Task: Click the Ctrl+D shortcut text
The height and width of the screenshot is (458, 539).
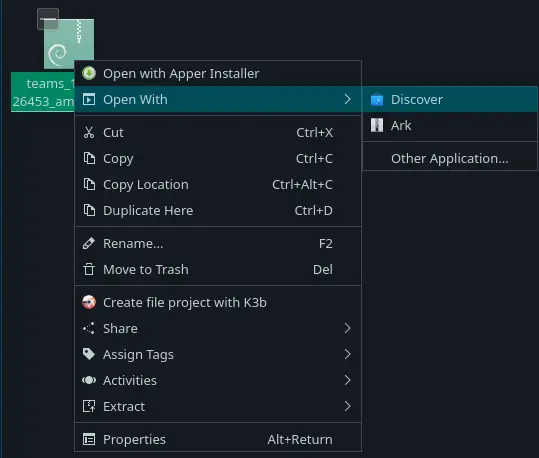Action: pos(314,210)
